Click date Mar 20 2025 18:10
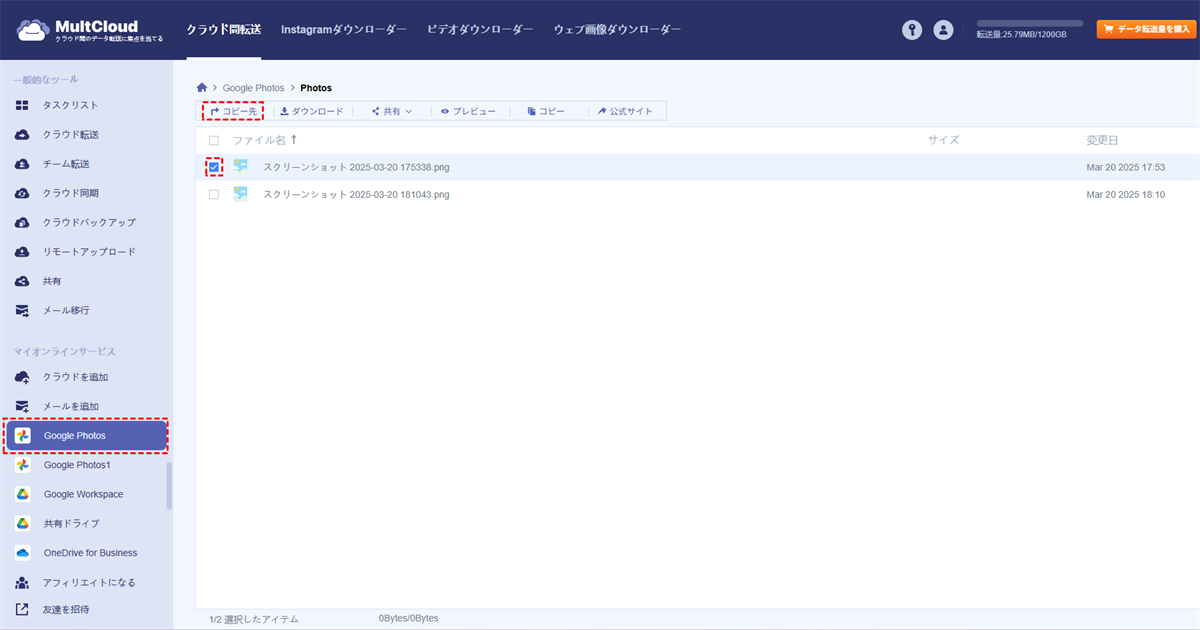 coord(1126,194)
